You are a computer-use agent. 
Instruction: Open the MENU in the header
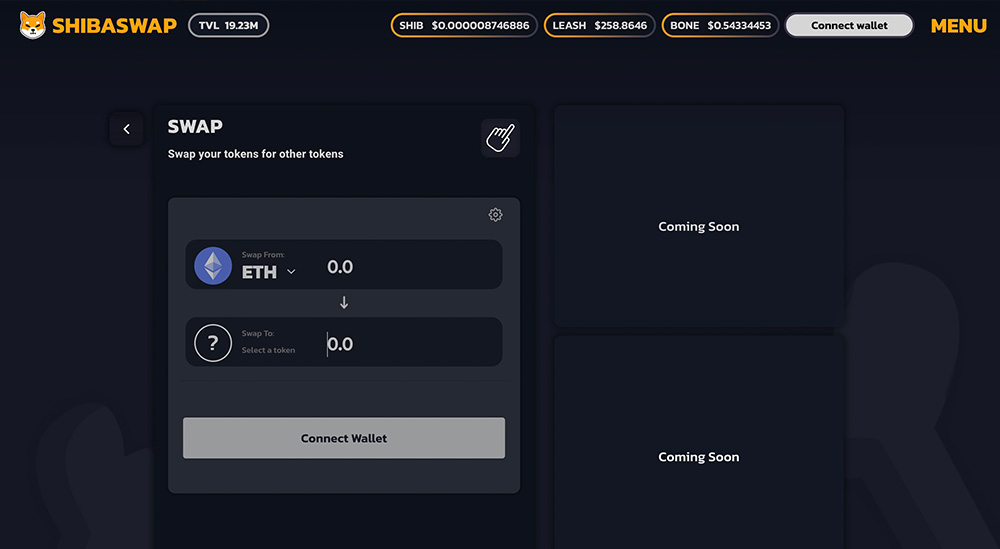[958, 26]
